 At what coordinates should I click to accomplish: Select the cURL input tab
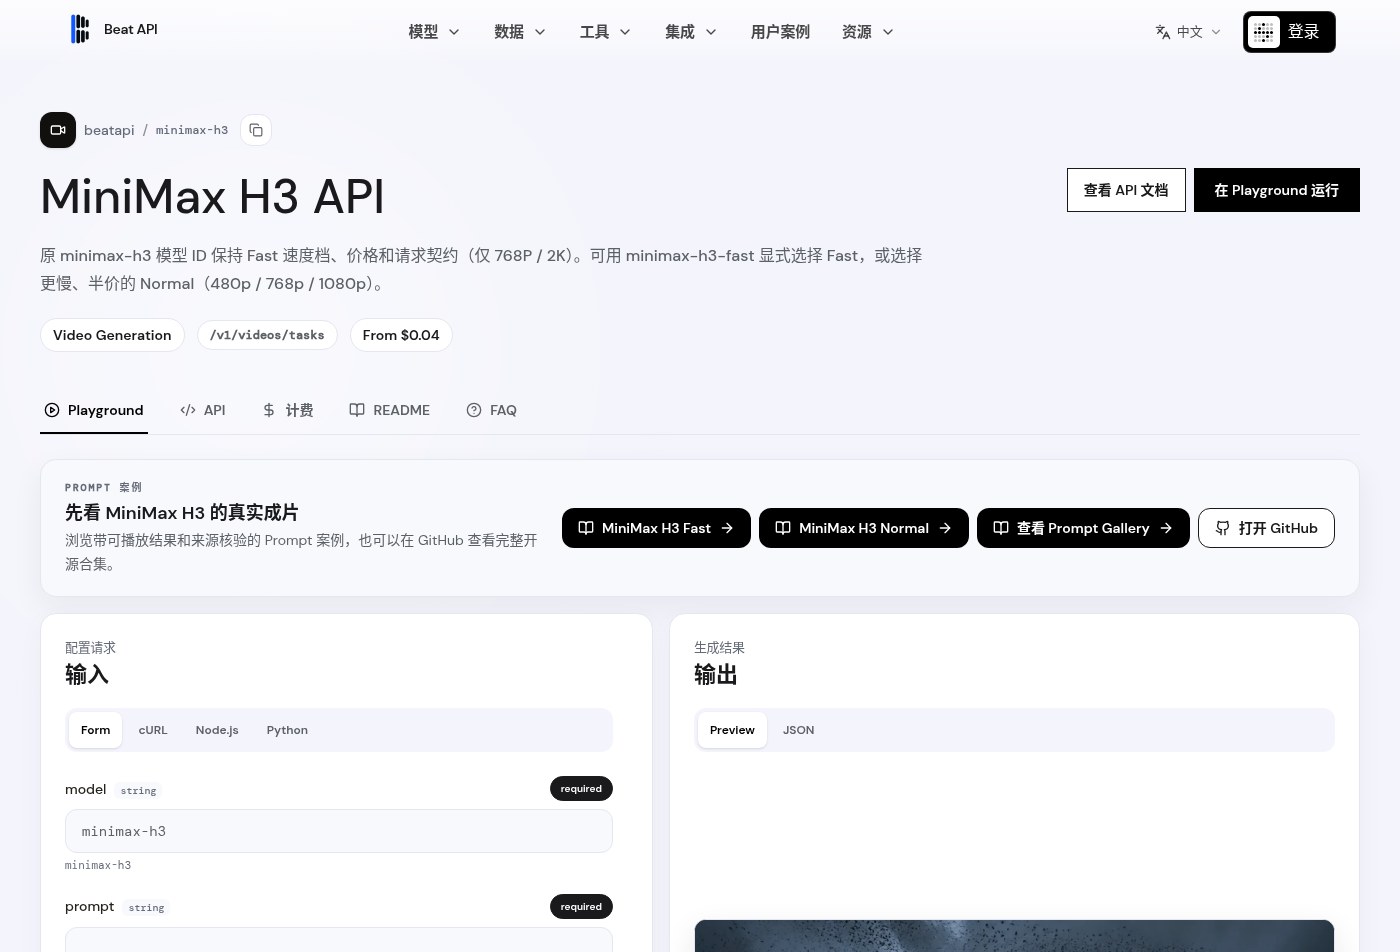153,730
